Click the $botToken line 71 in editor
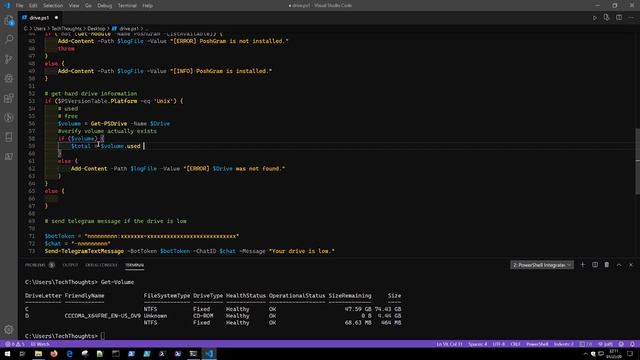The height and width of the screenshot is (360, 640). 142,236
